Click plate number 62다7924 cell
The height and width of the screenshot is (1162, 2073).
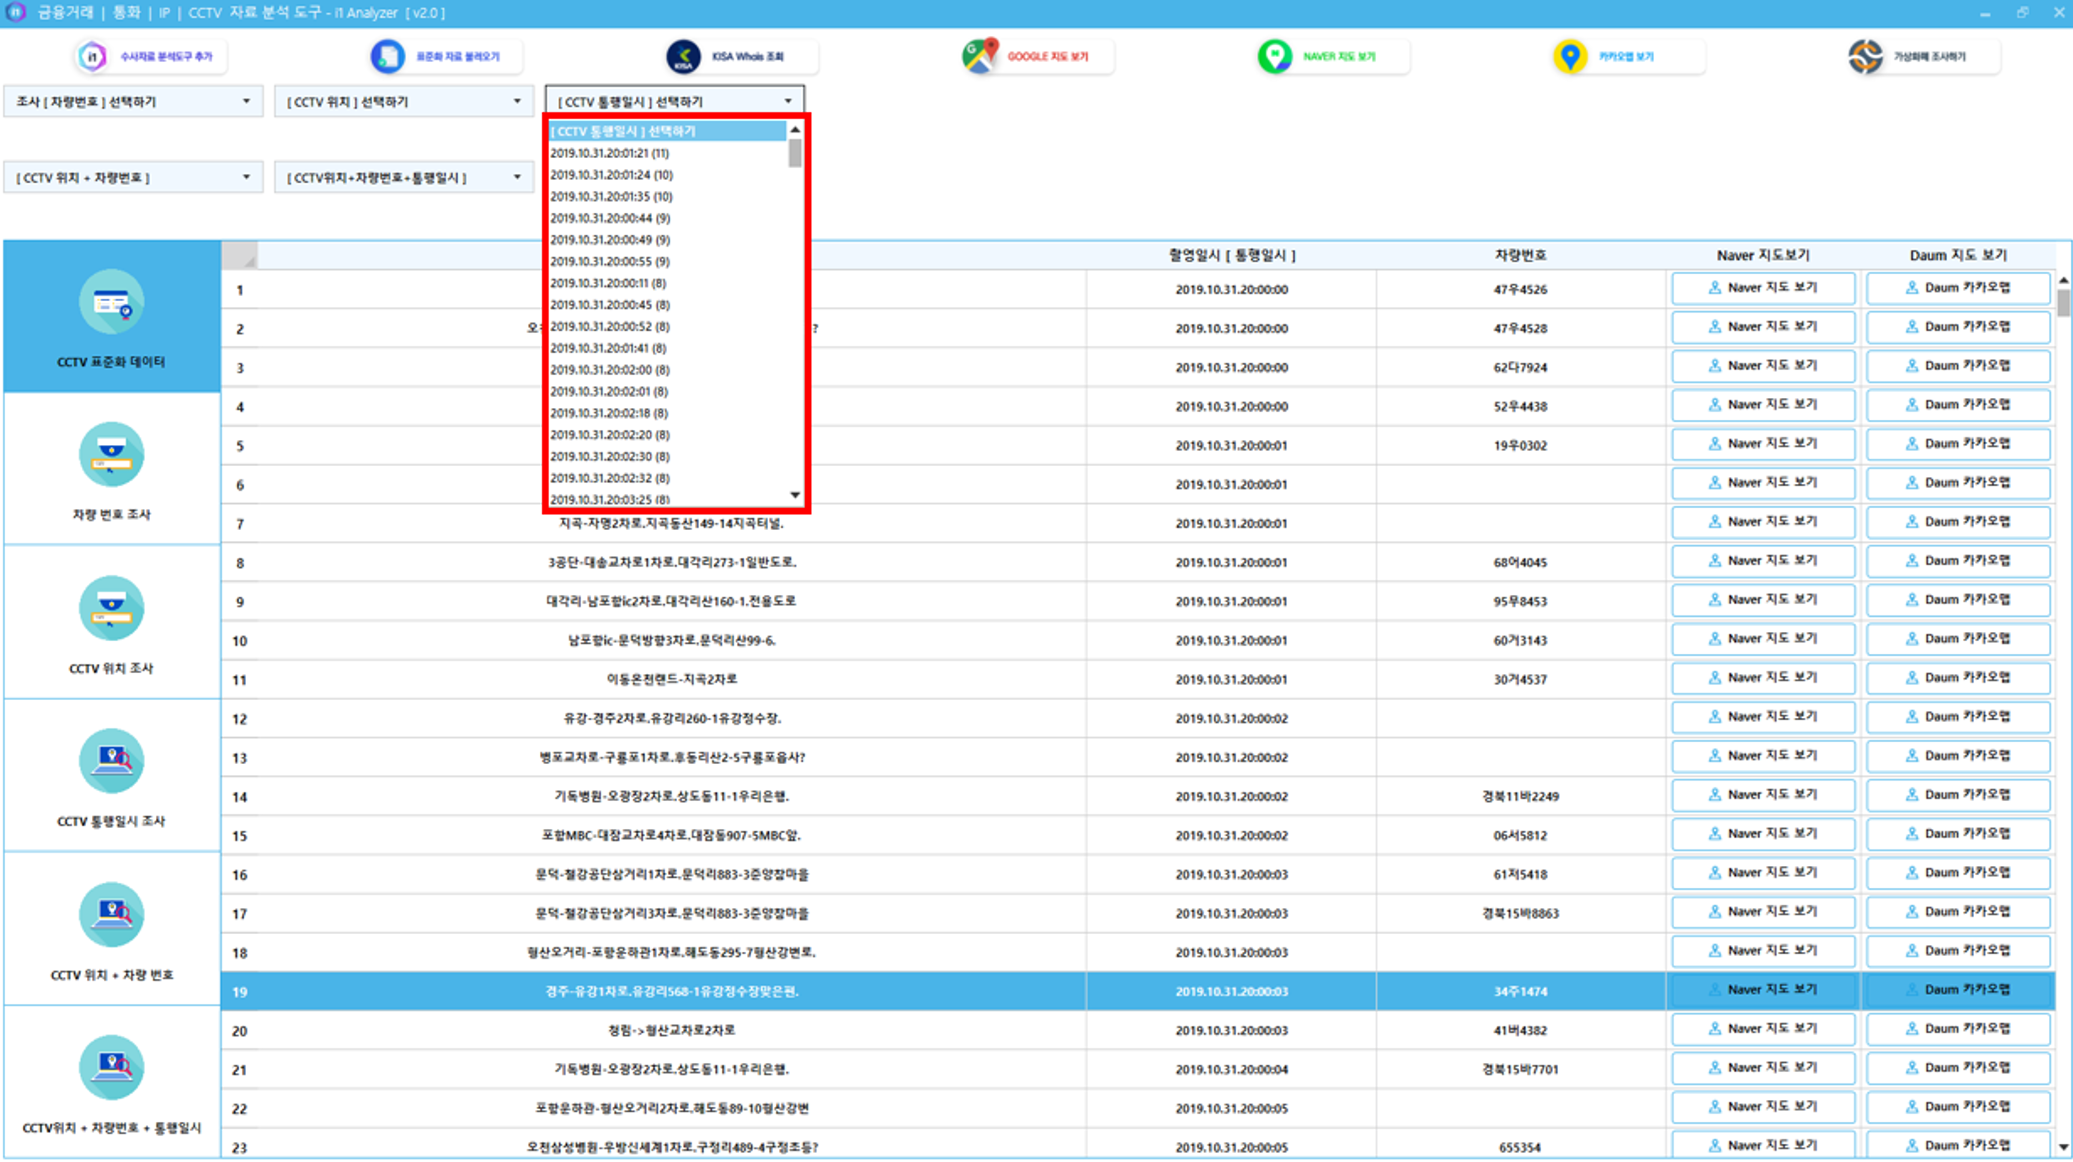[1520, 368]
